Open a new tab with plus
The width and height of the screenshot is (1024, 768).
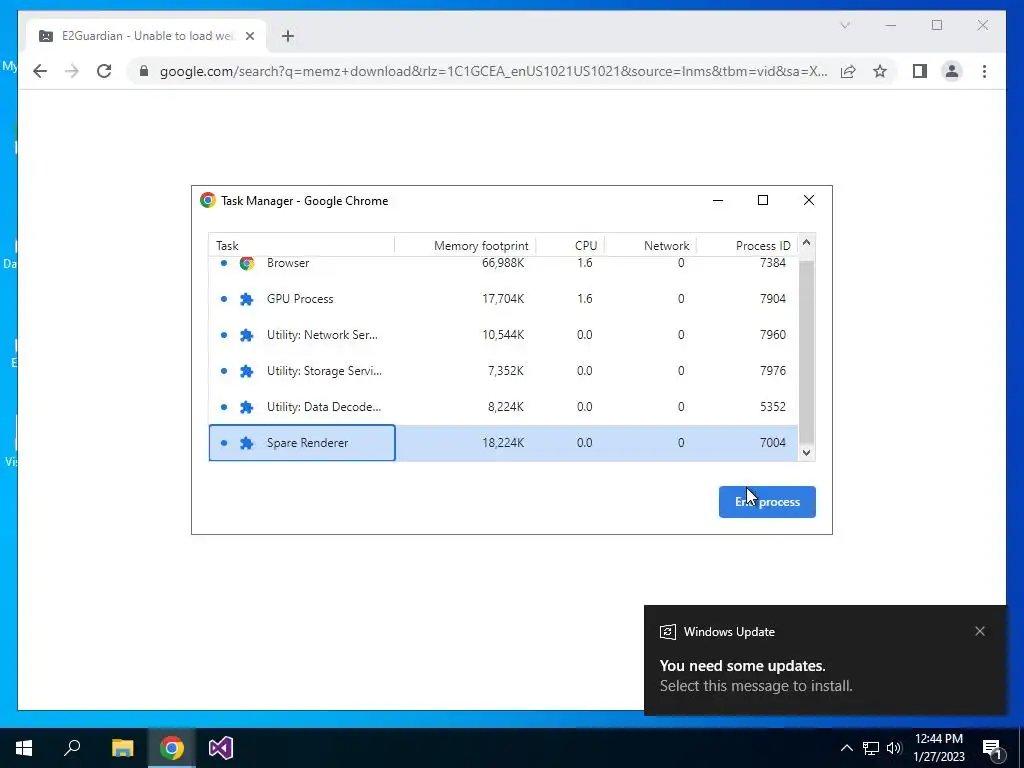288,36
